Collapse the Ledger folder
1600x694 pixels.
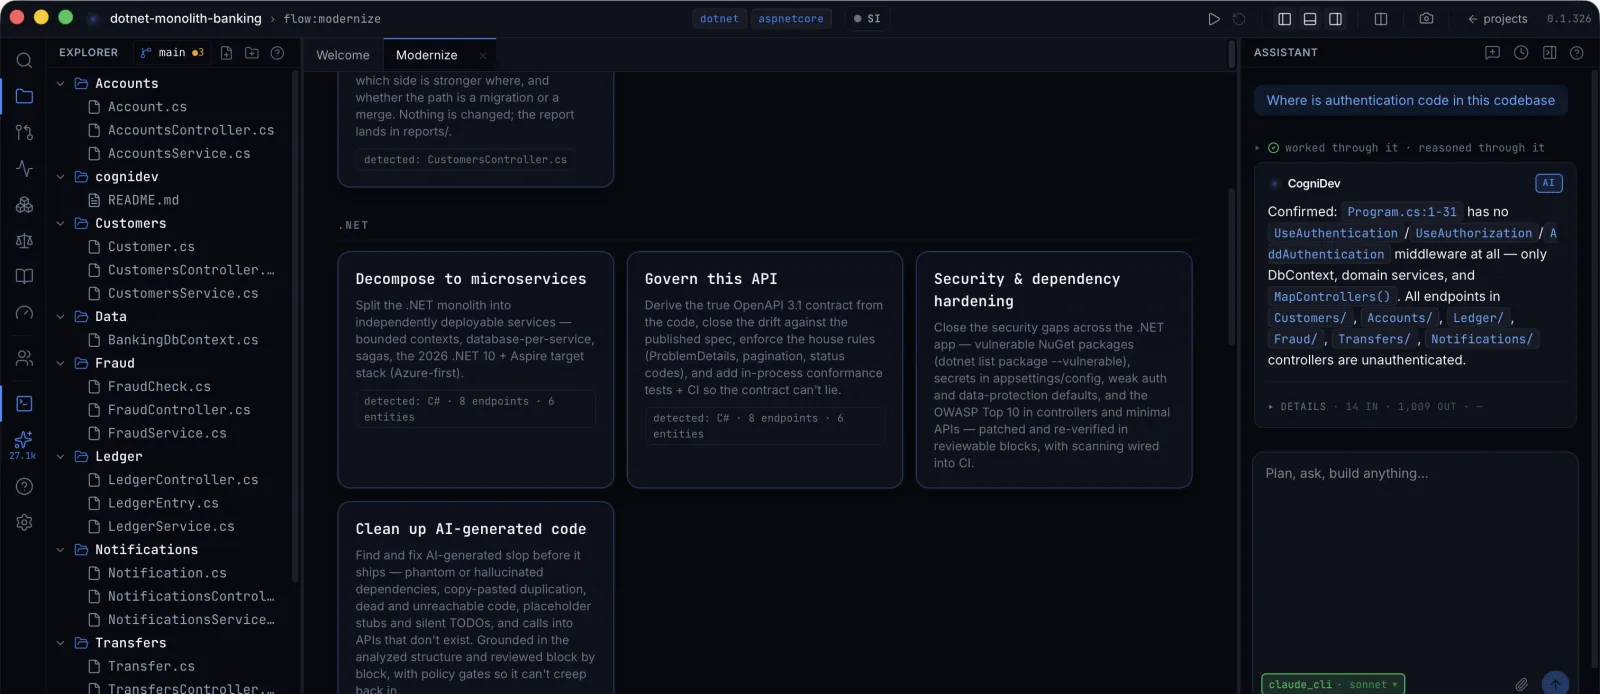60,456
